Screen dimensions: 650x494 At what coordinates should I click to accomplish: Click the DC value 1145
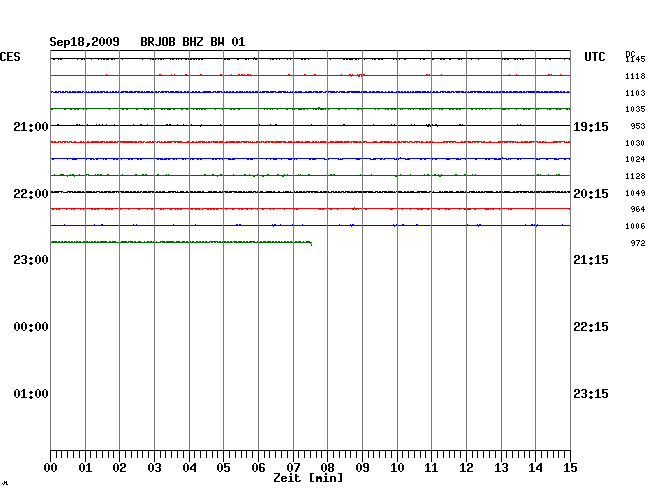click(635, 59)
